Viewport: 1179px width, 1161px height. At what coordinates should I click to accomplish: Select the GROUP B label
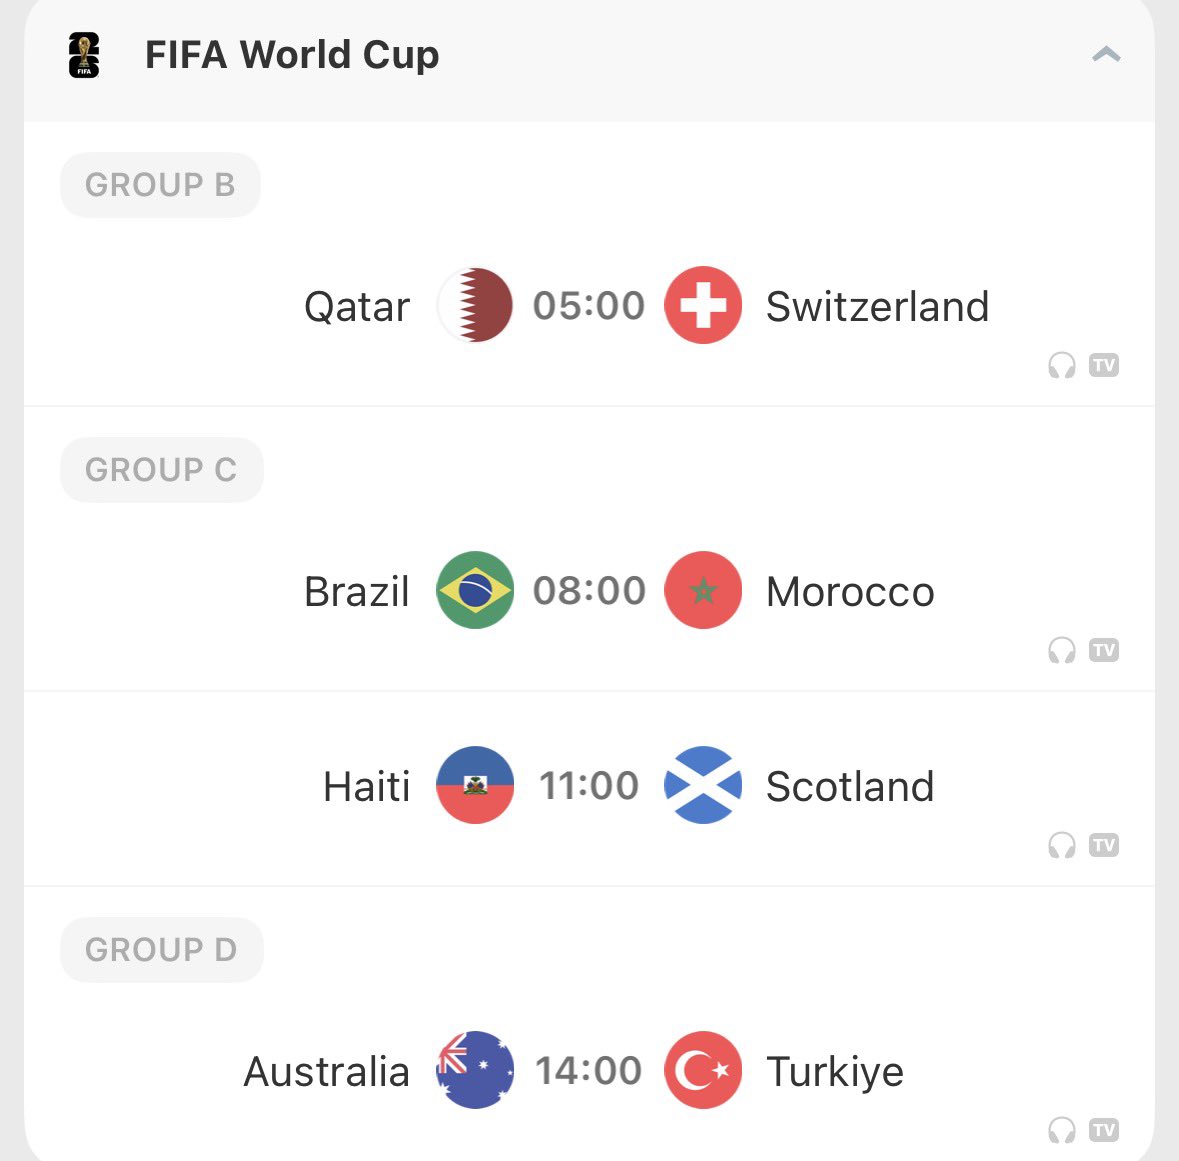(x=160, y=185)
